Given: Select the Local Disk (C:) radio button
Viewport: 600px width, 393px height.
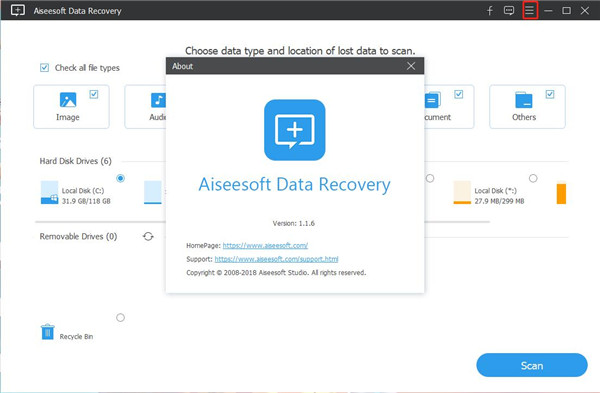Looking at the screenshot, I should pos(121,178).
